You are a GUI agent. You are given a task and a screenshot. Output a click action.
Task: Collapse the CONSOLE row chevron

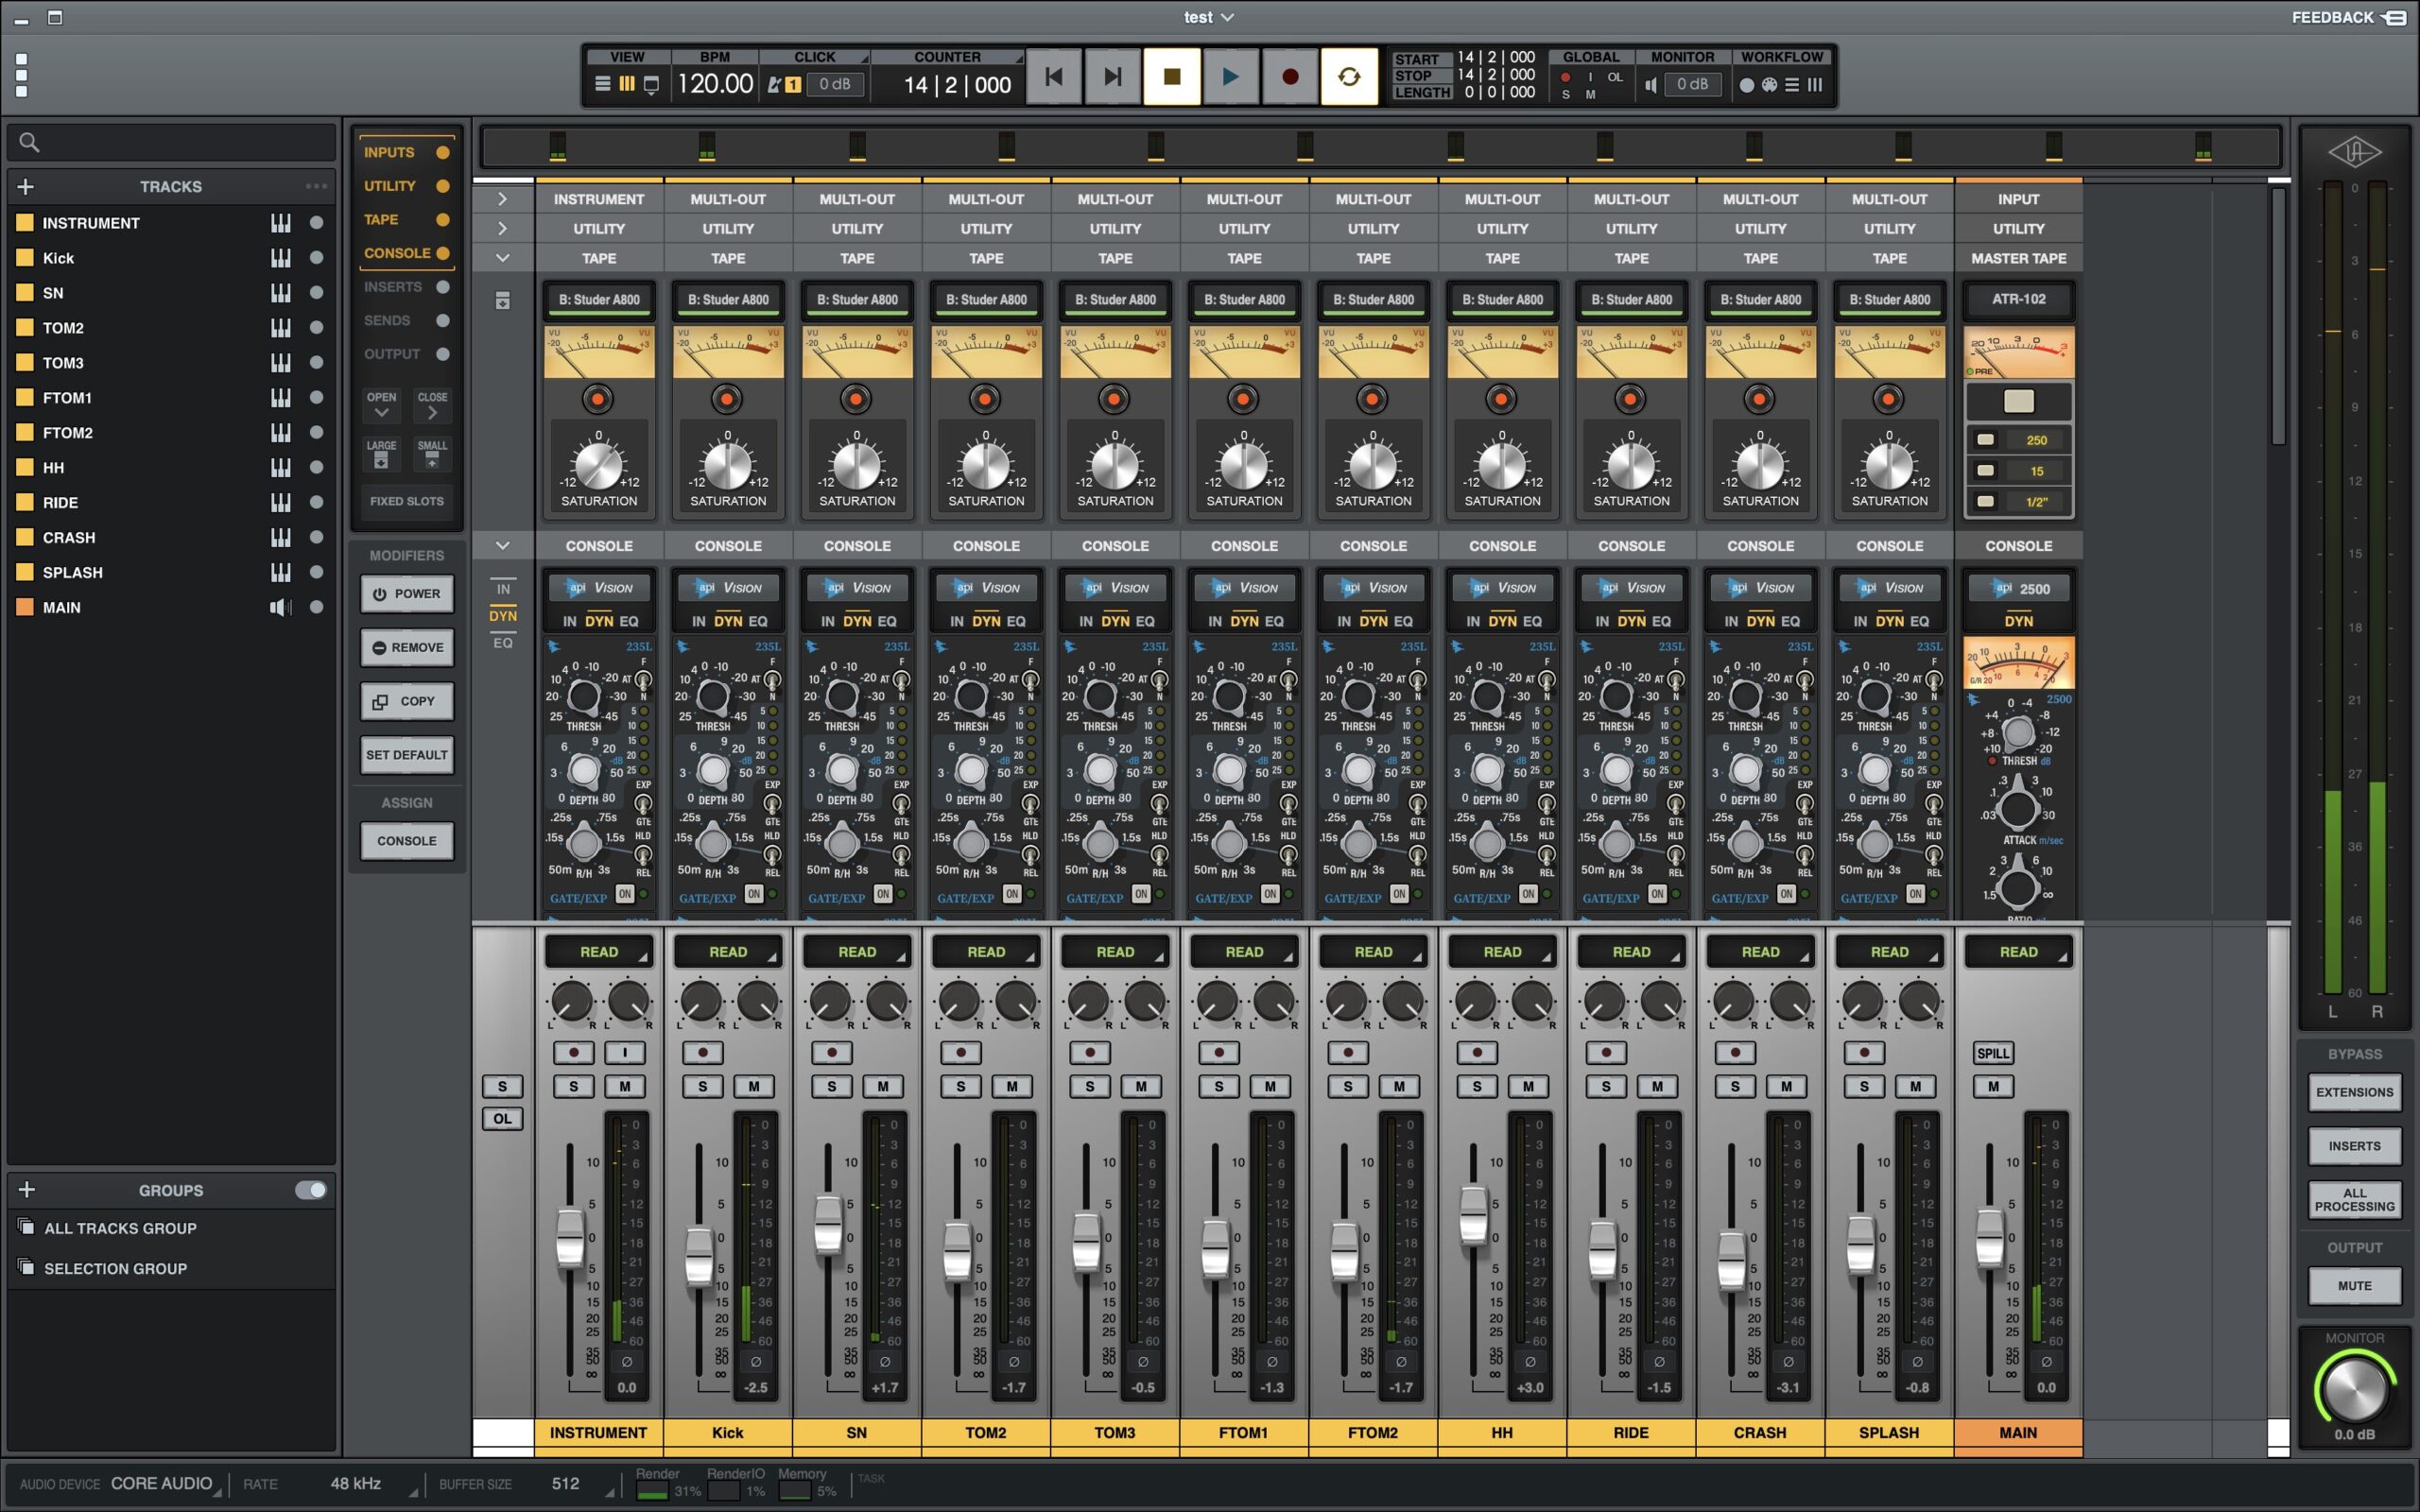click(502, 546)
